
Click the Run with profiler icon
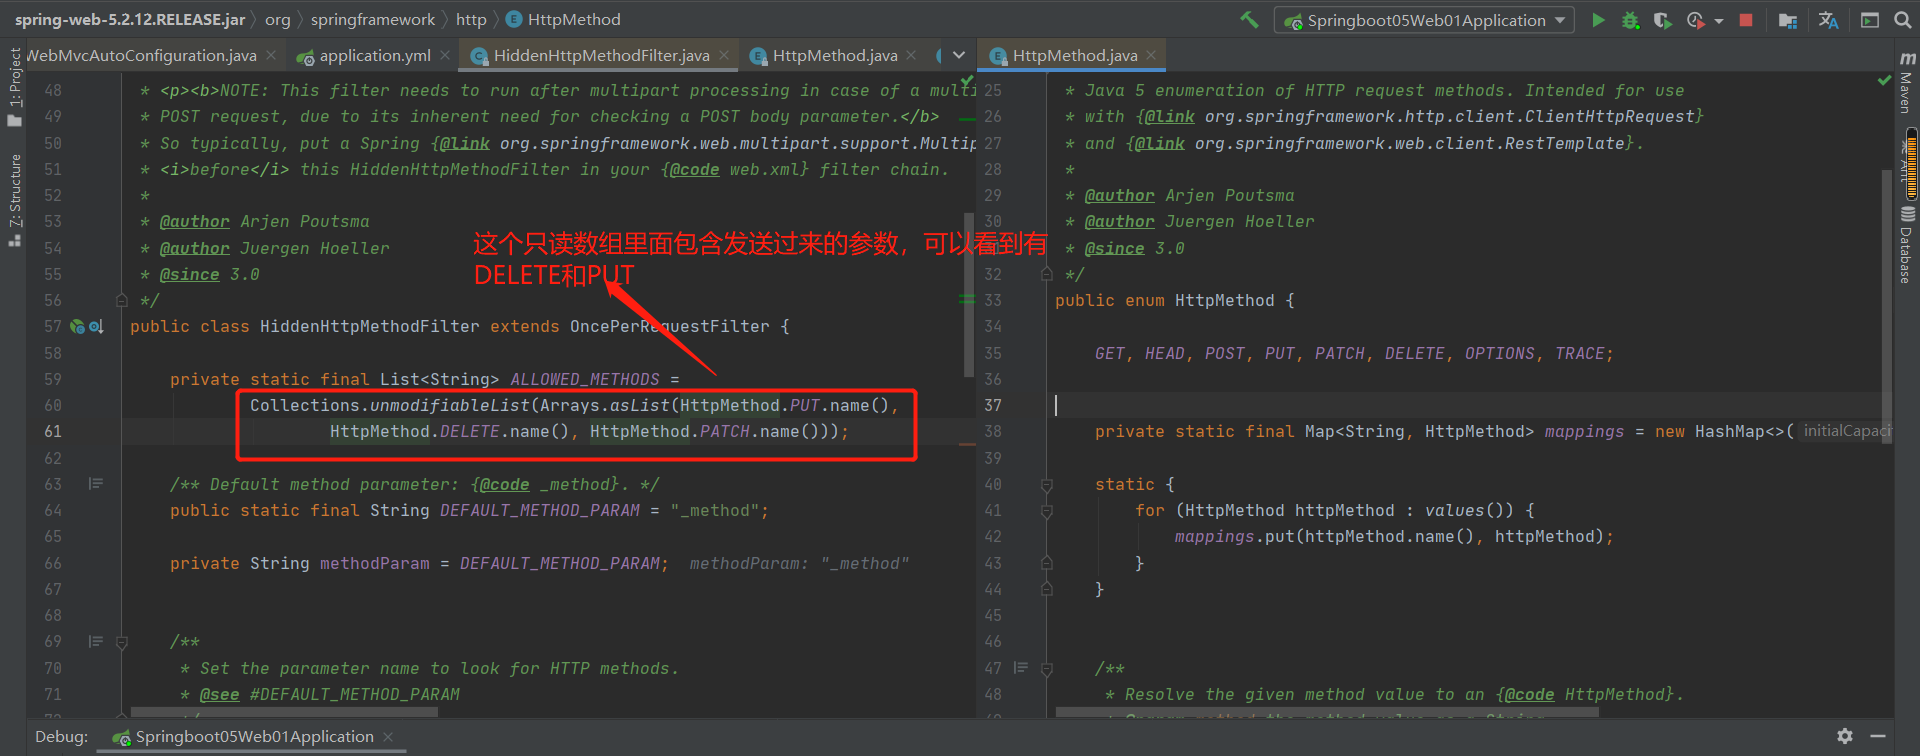pyautogui.click(x=1695, y=20)
